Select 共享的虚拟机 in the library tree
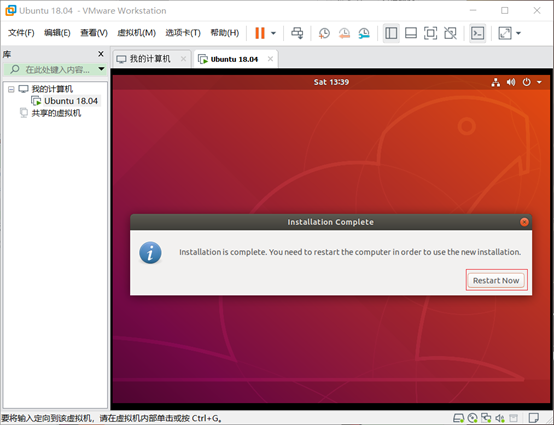This screenshot has width=554, height=425. click(x=56, y=113)
